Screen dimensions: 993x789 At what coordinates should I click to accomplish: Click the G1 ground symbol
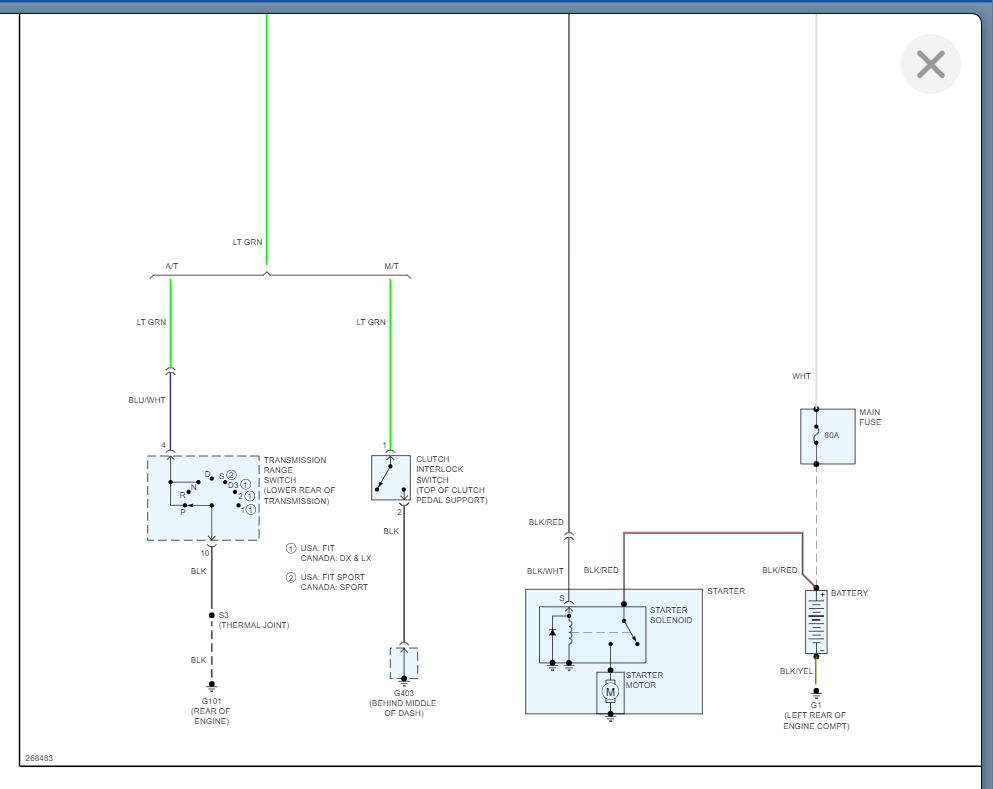[816, 693]
